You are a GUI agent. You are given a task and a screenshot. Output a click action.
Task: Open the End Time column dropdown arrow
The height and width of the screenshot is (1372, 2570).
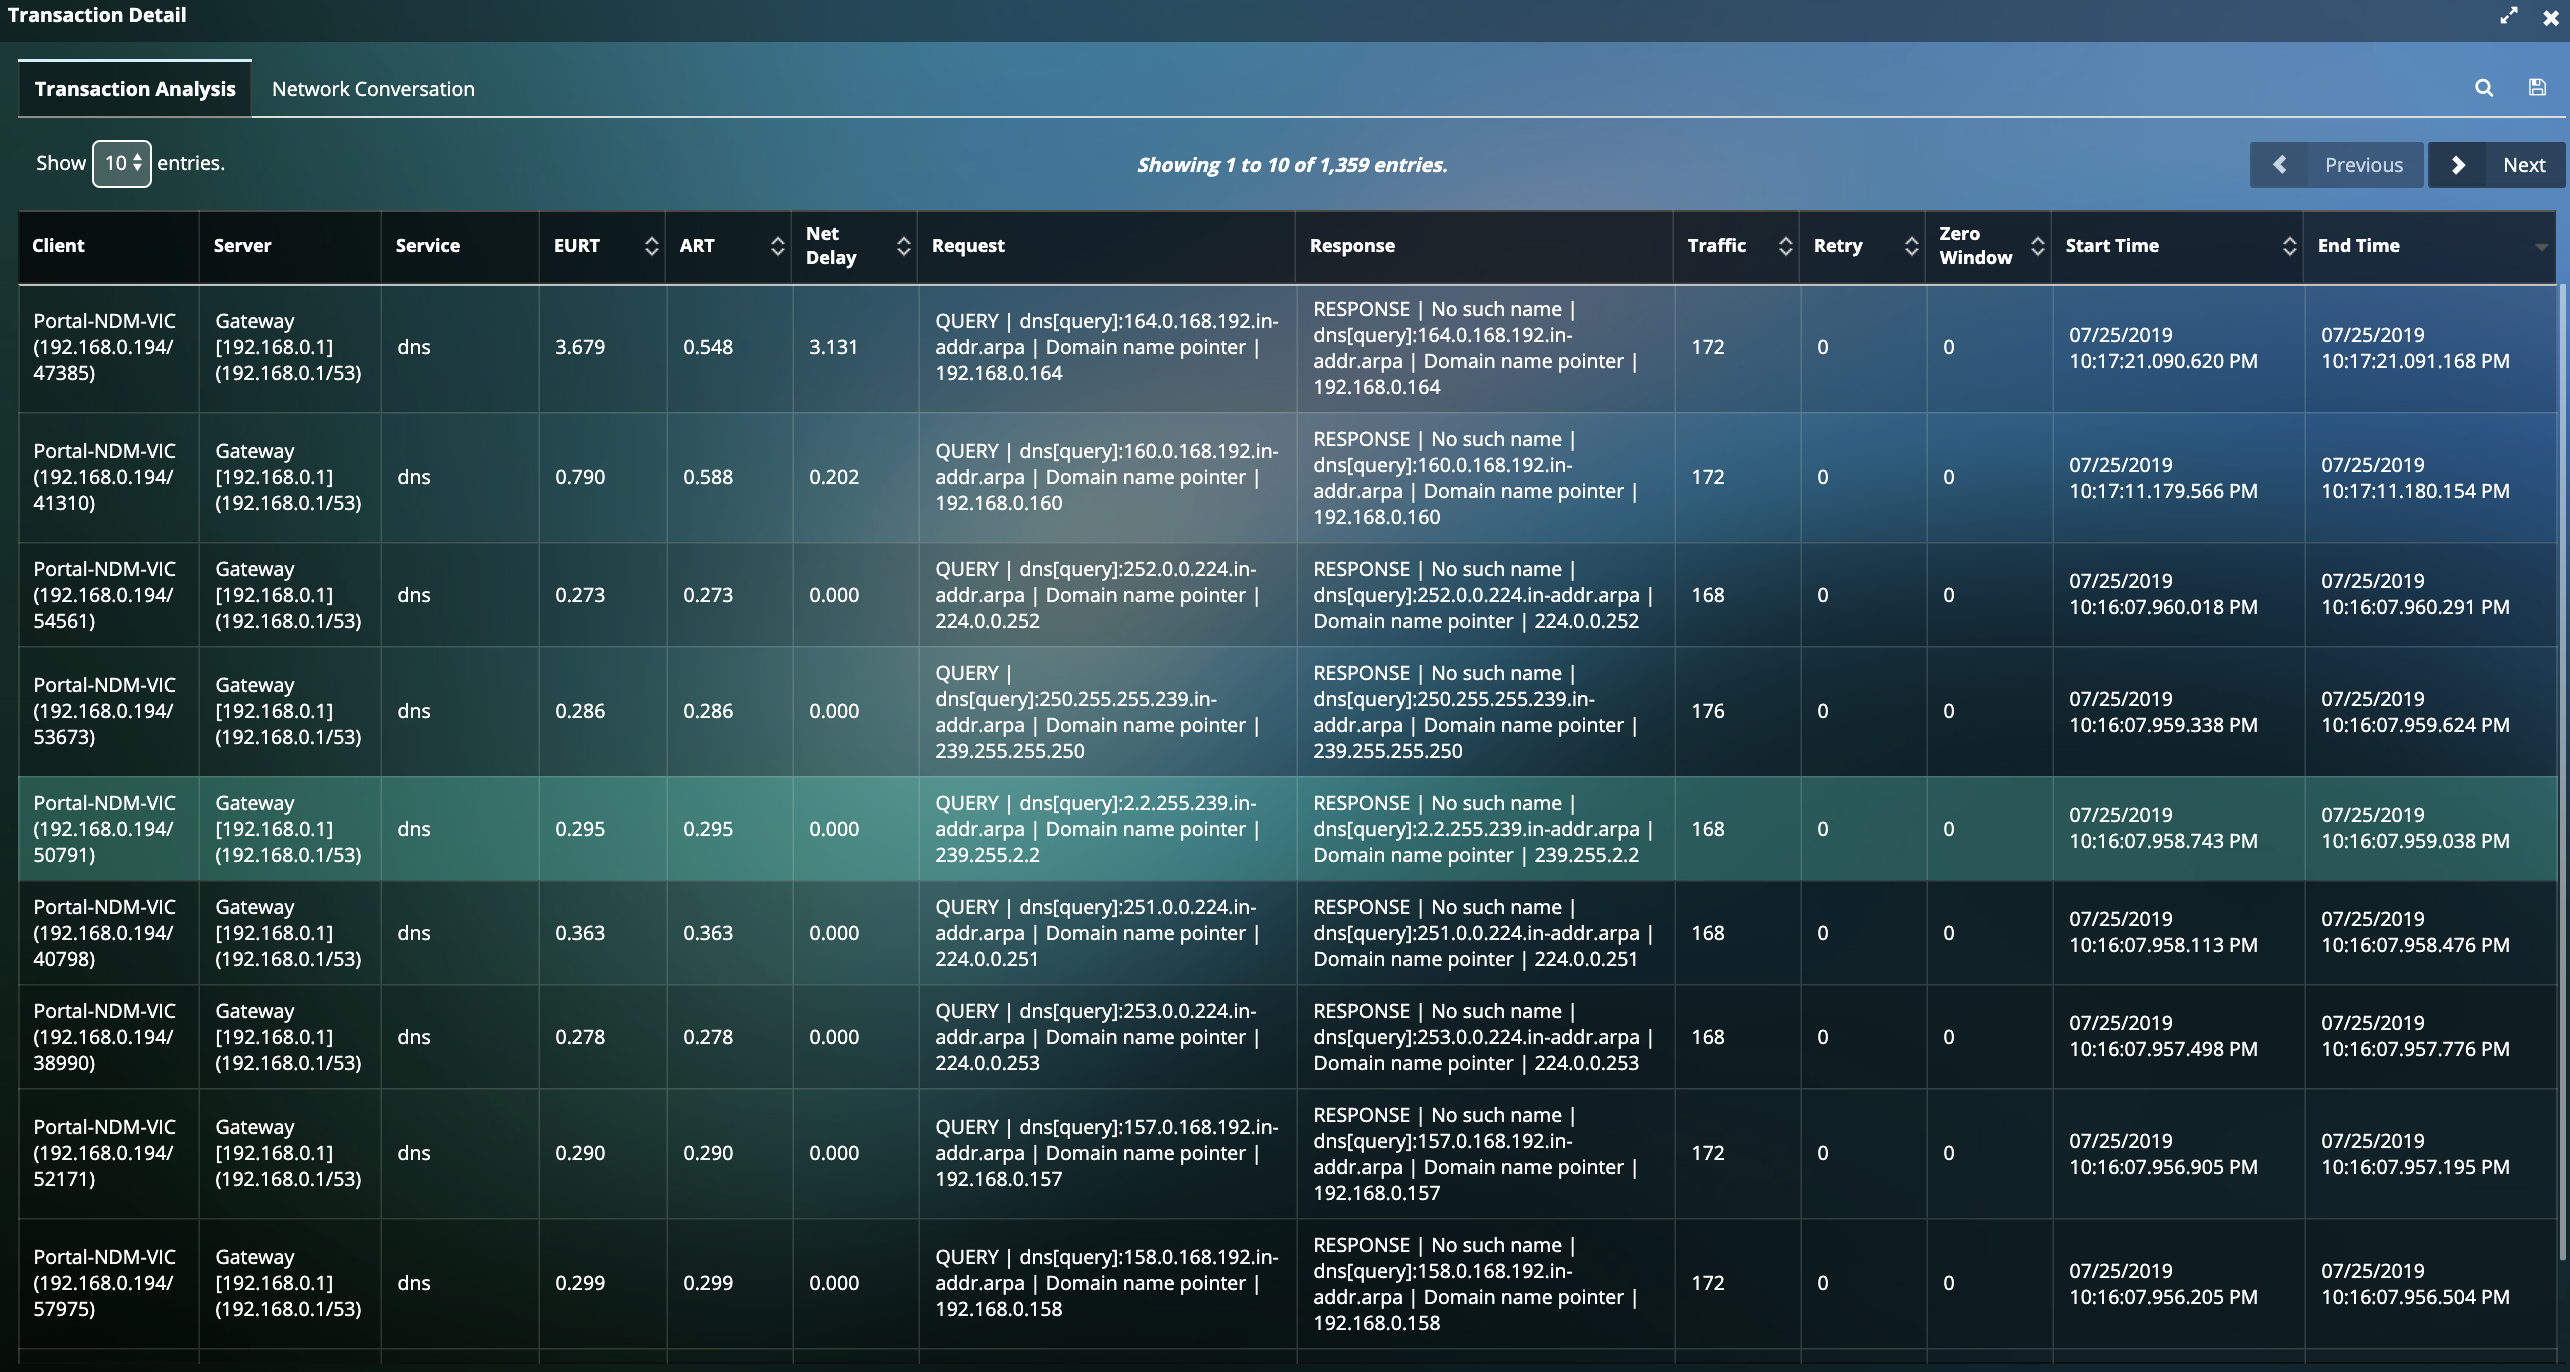coord(2543,246)
